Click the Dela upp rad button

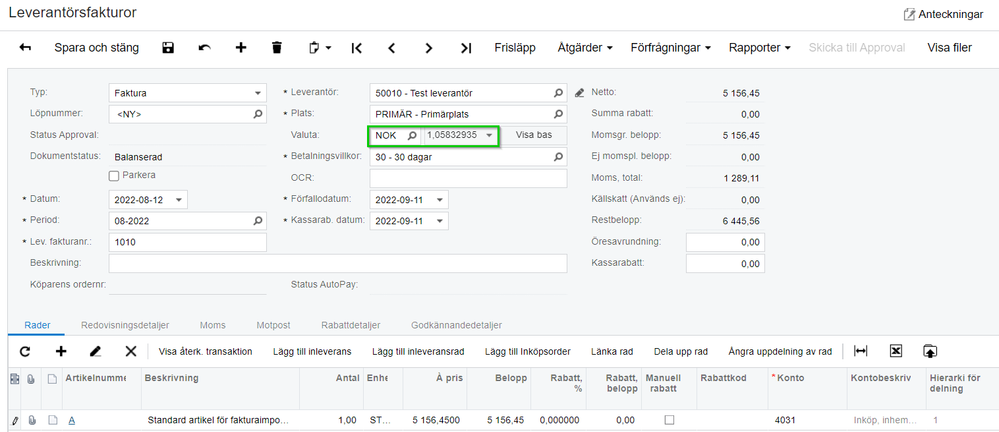pyautogui.click(x=680, y=351)
